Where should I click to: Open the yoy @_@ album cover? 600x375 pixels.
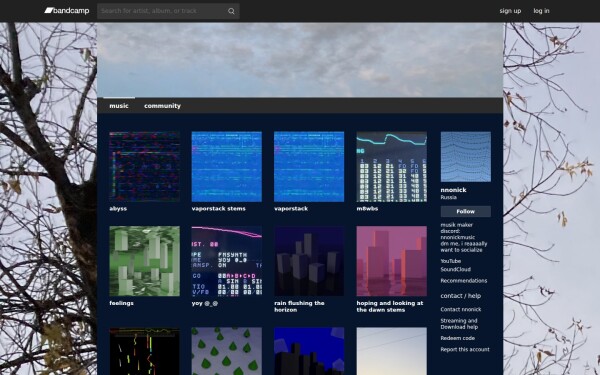pos(227,261)
